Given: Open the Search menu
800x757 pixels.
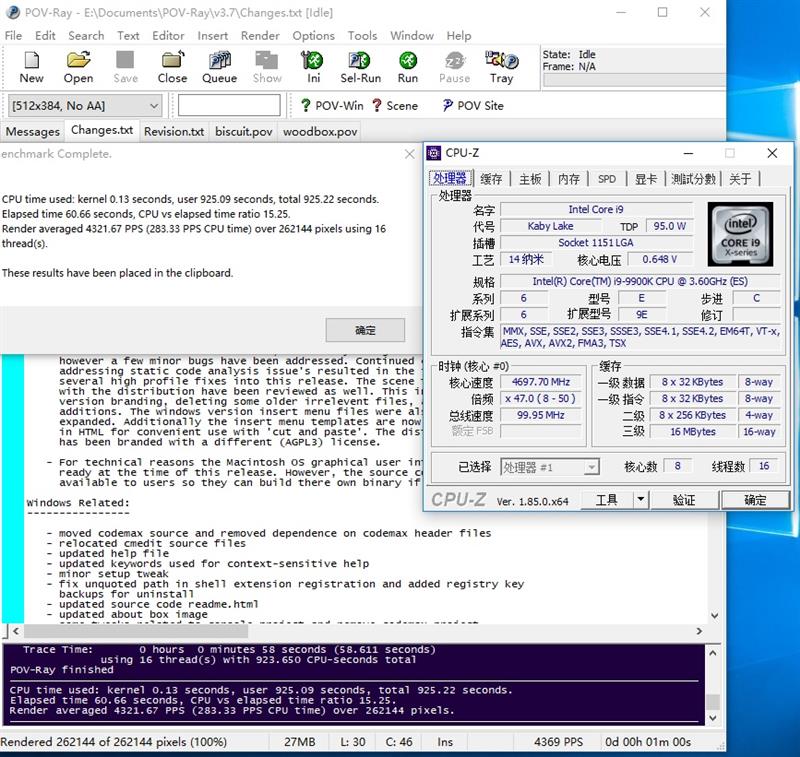Looking at the screenshot, I should tap(86, 36).
